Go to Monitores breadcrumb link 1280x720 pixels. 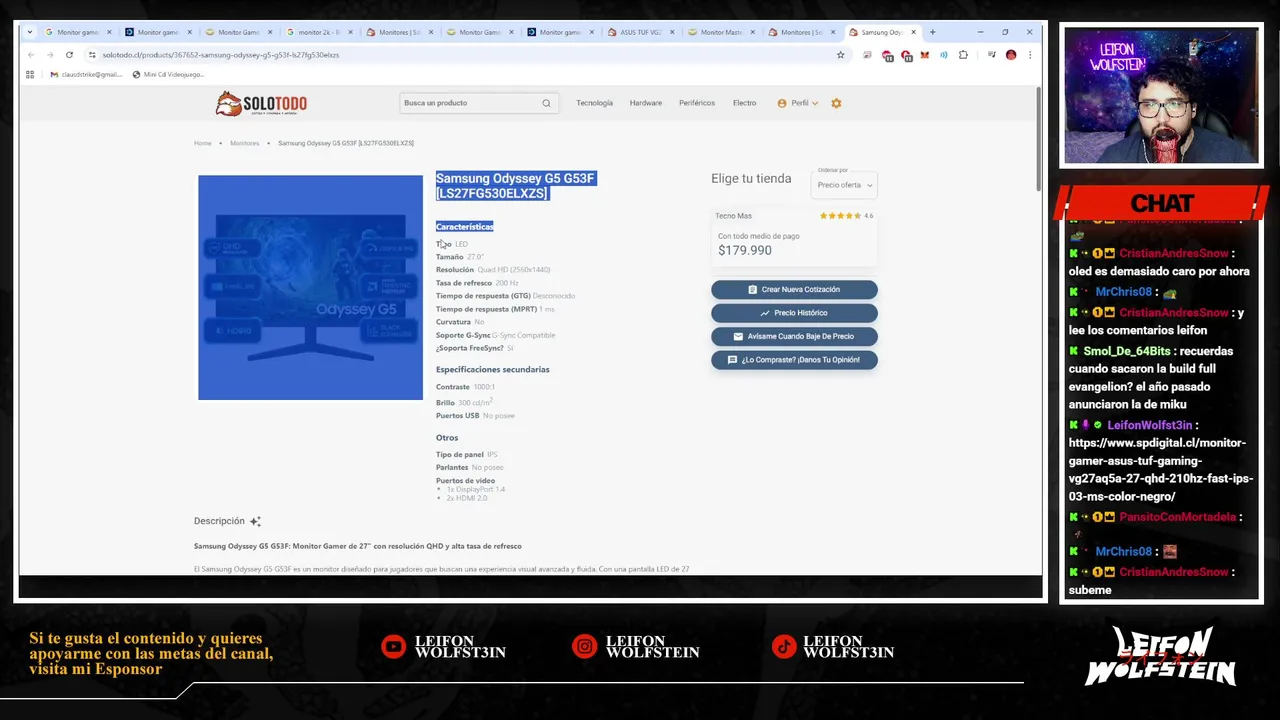click(245, 143)
